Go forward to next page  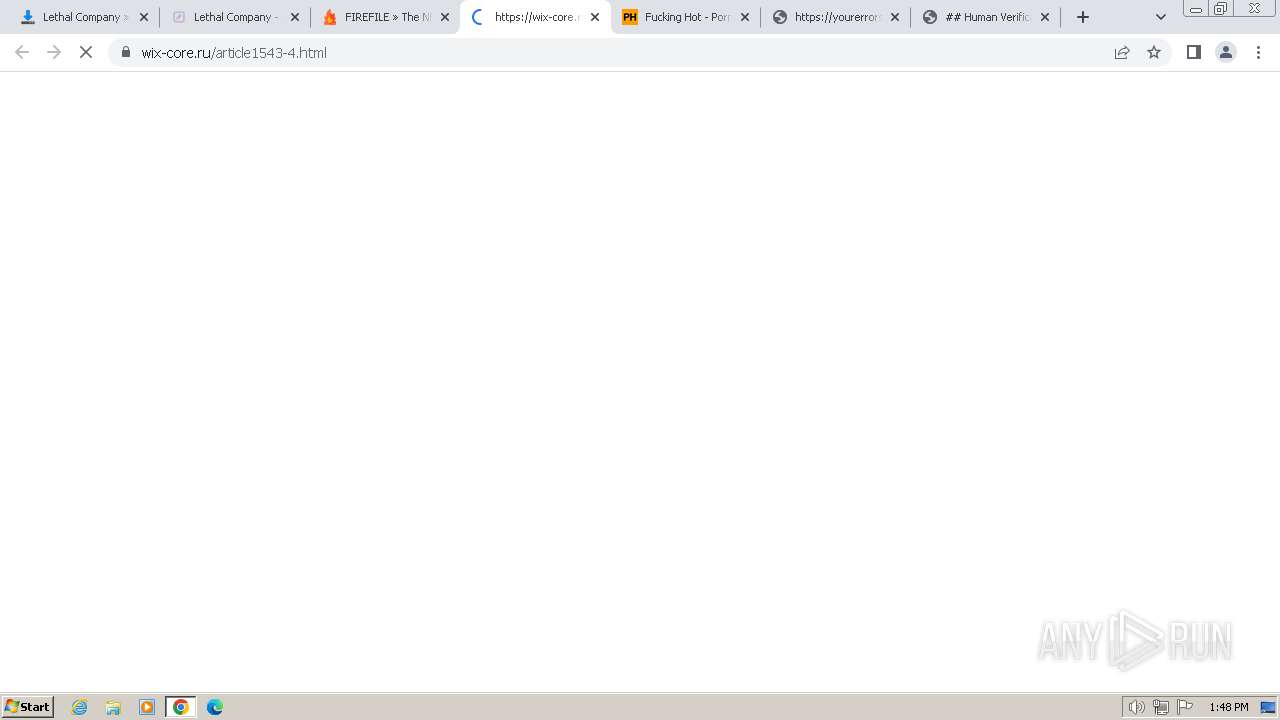click(54, 52)
